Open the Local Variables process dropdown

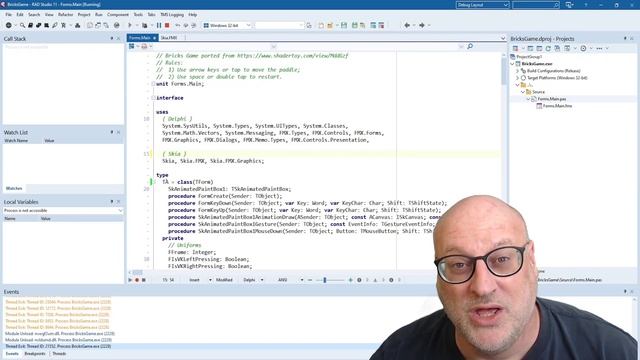(120, 211)
